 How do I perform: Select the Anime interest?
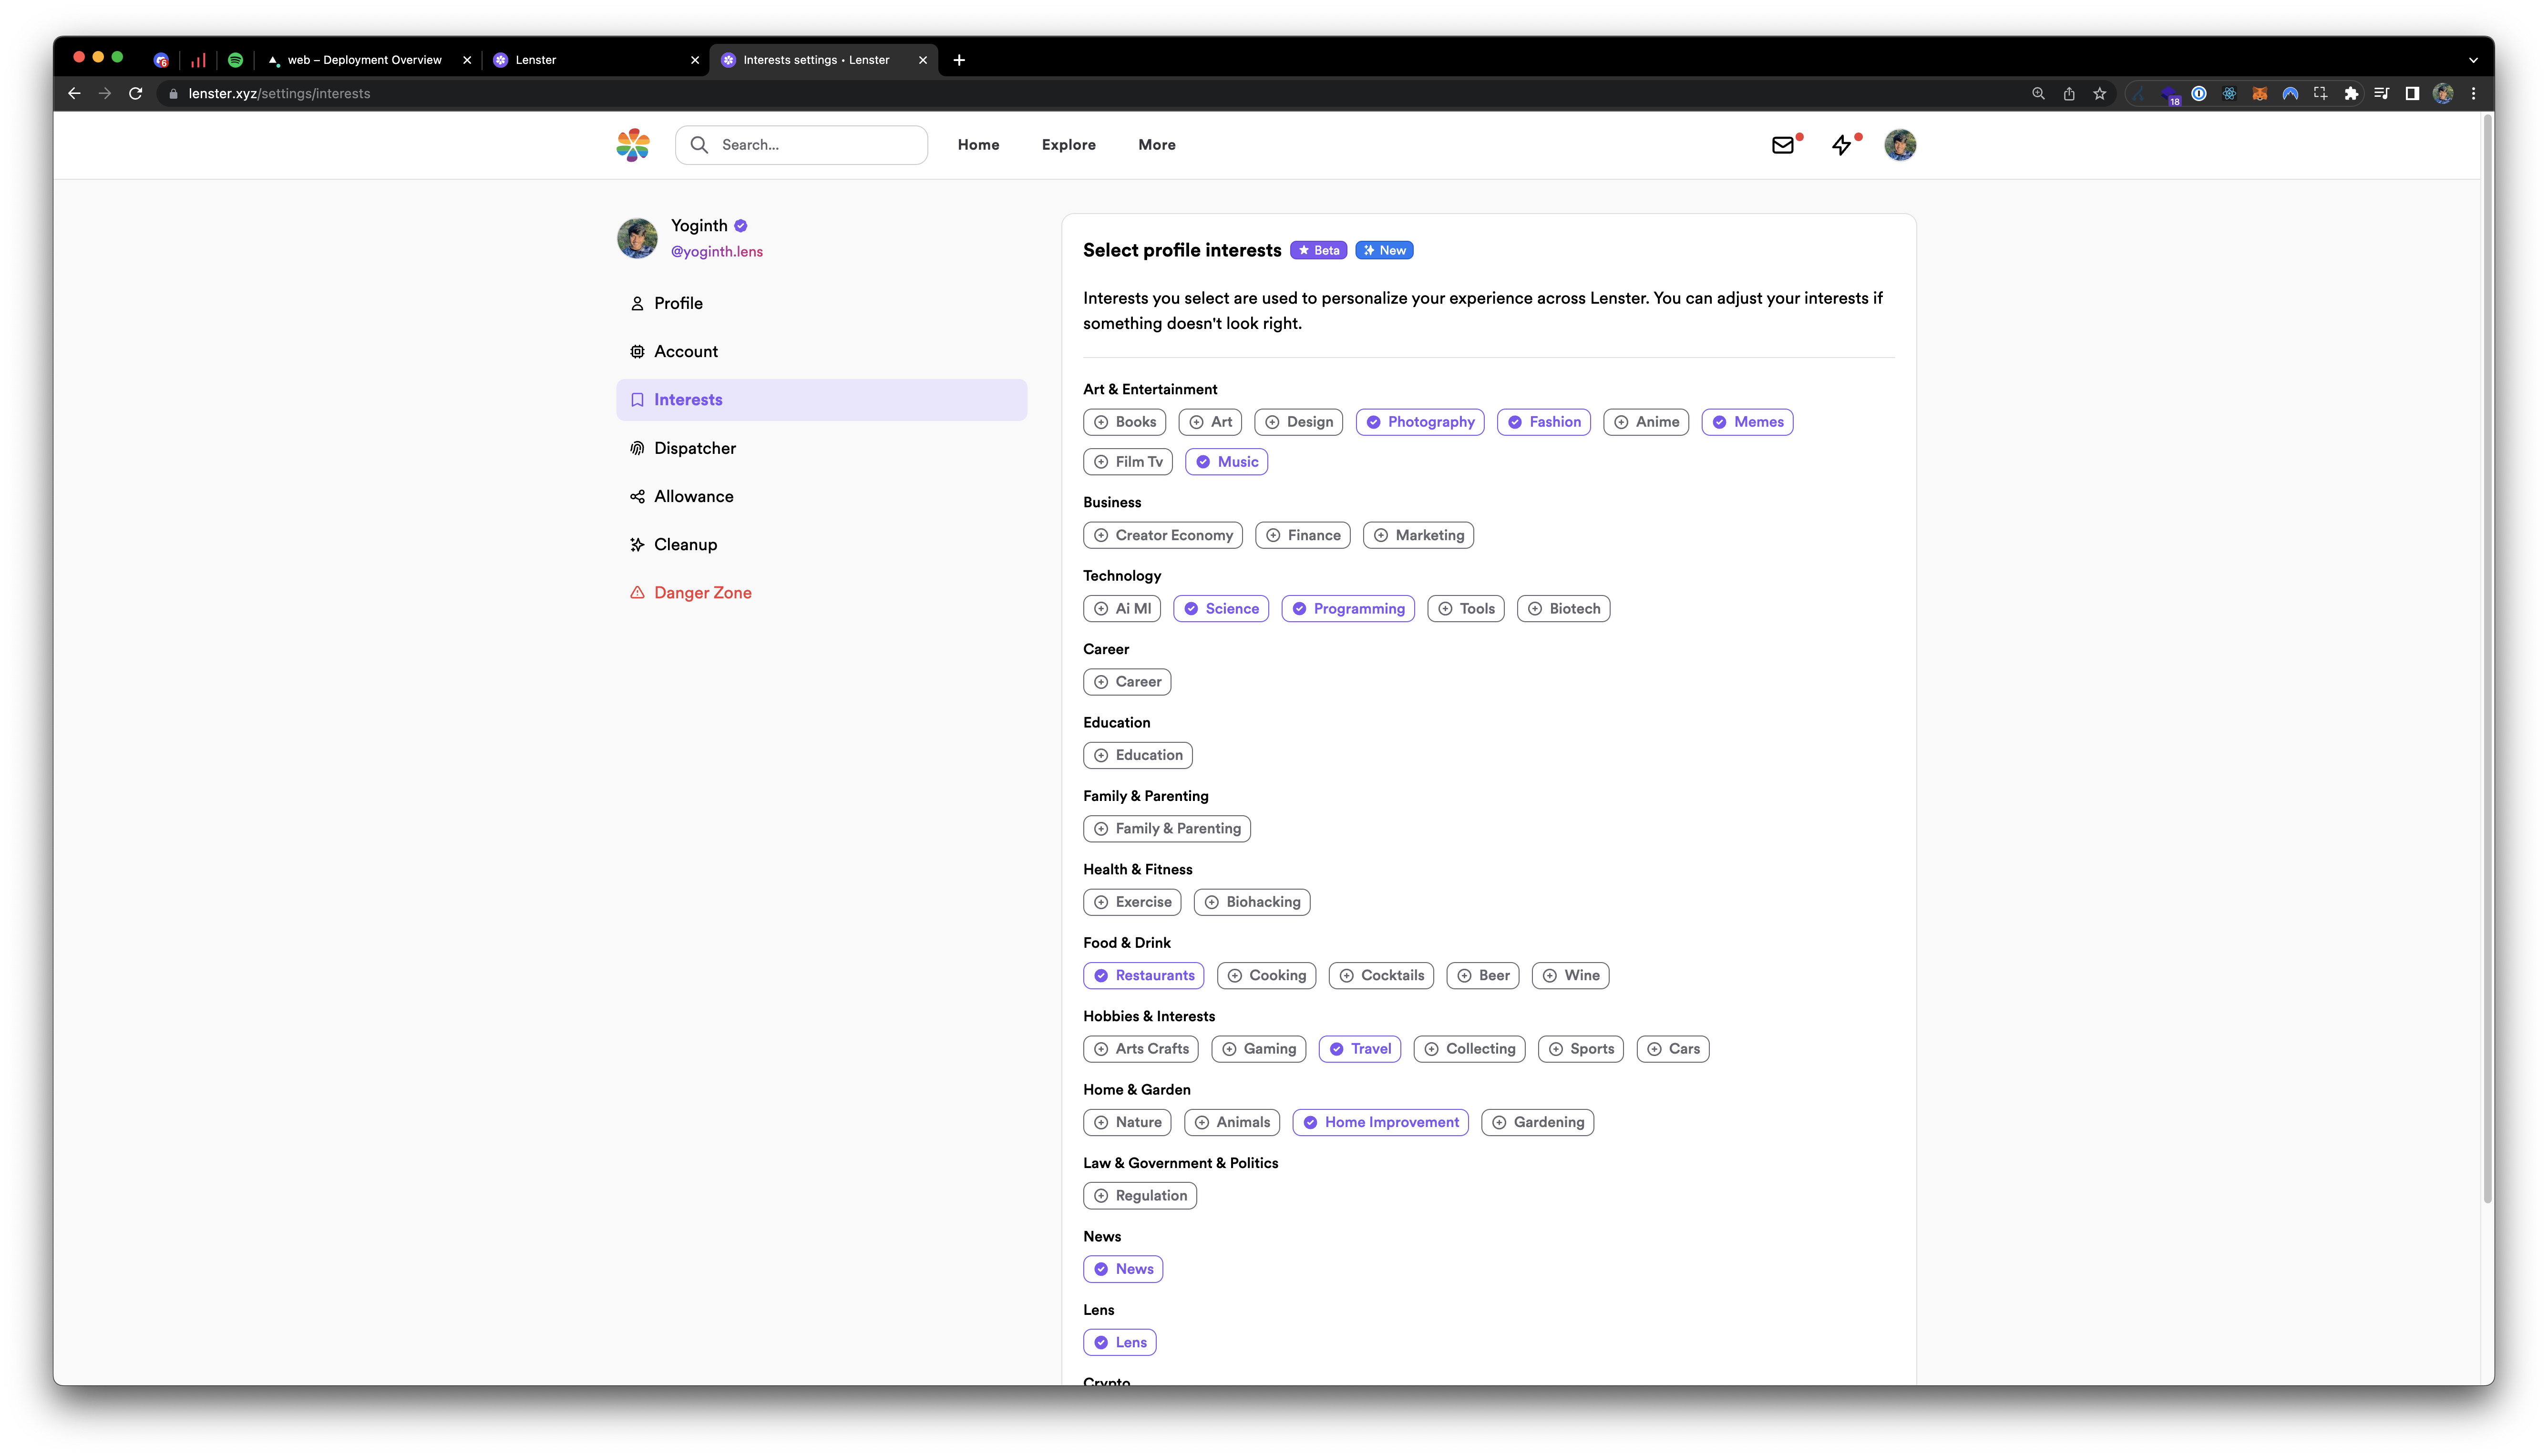tap(1646, 422)
